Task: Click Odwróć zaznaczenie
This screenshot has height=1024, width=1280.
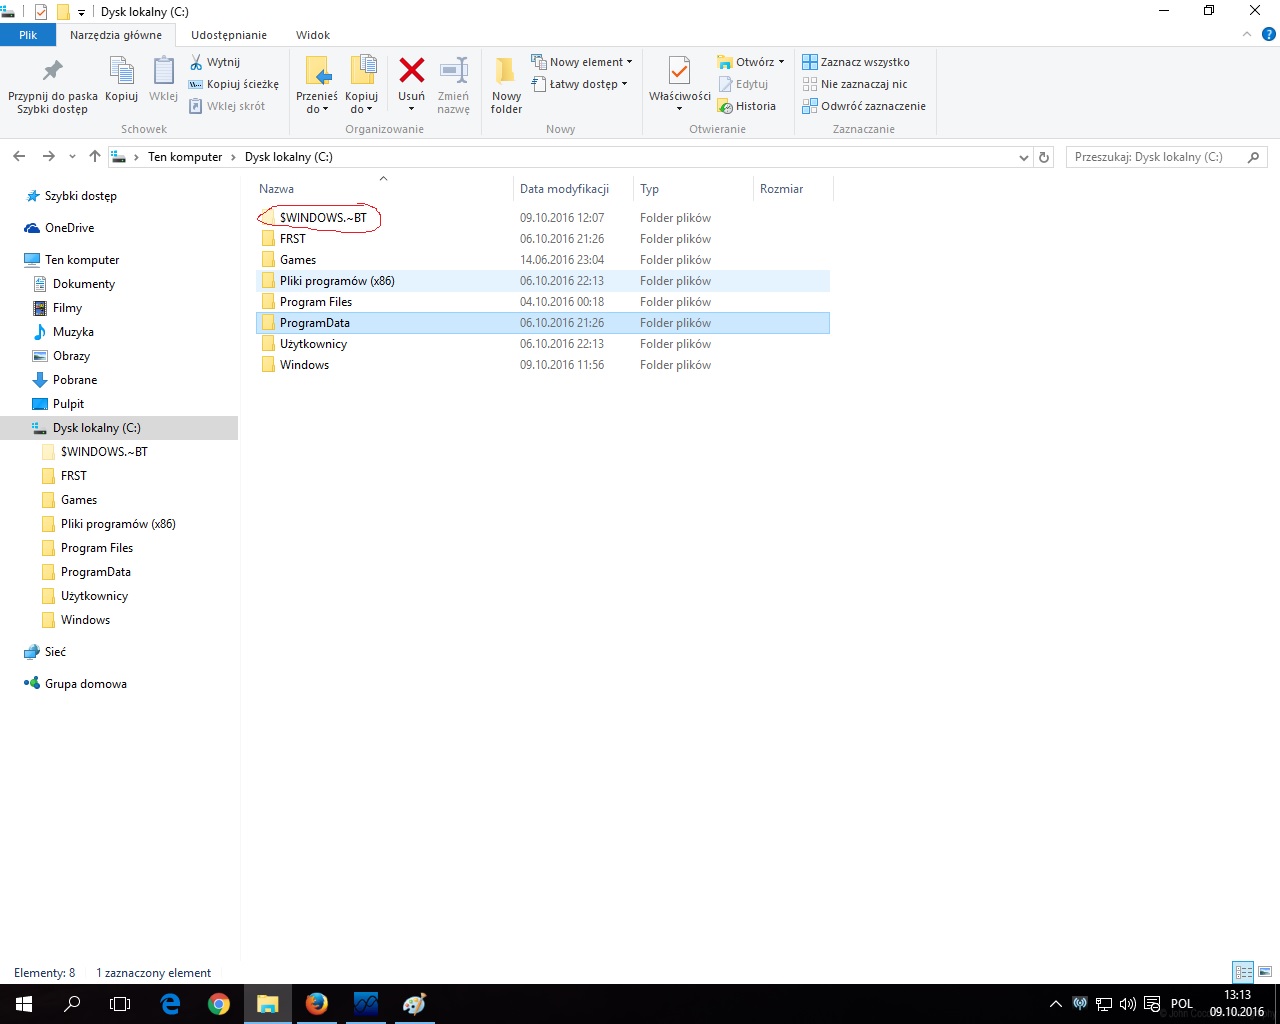Action: (864, 106)
